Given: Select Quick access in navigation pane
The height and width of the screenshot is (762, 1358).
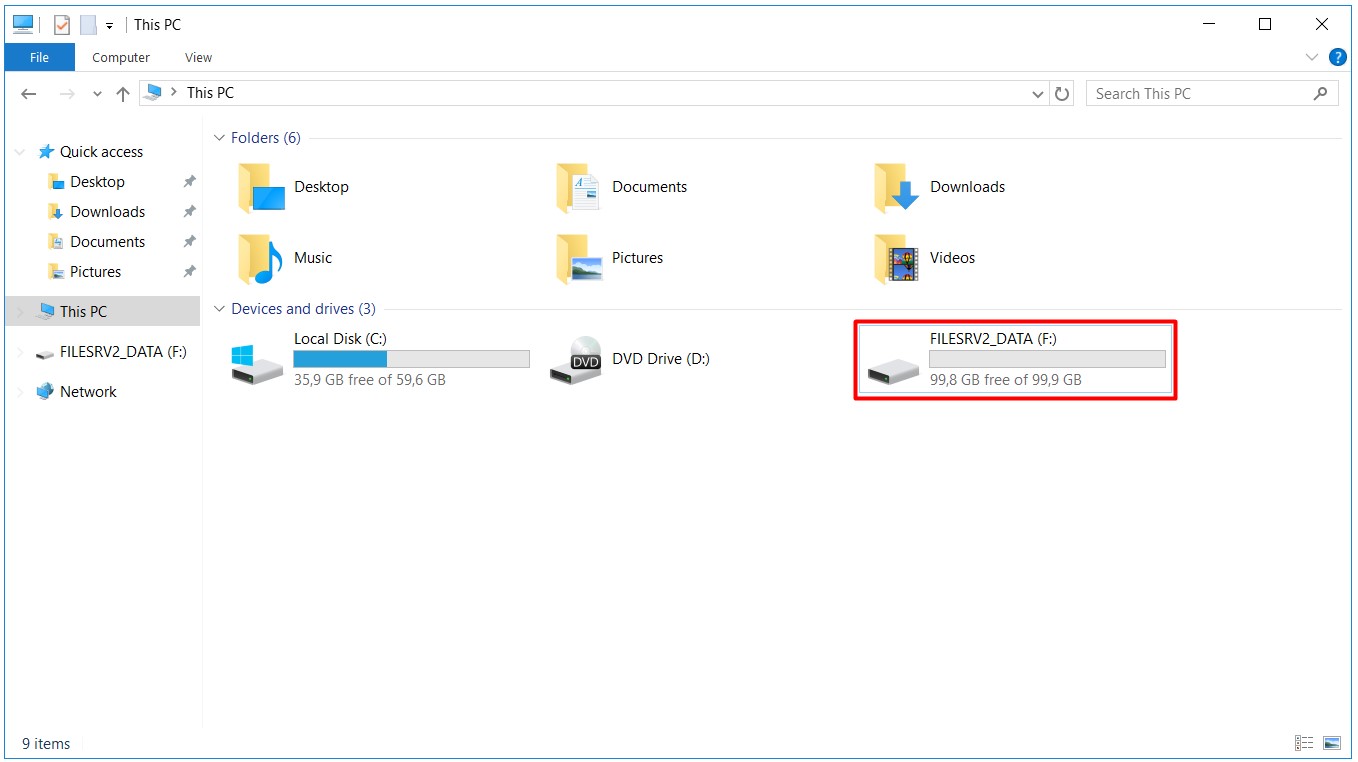Looking at the screenshot, I should 101,152.
